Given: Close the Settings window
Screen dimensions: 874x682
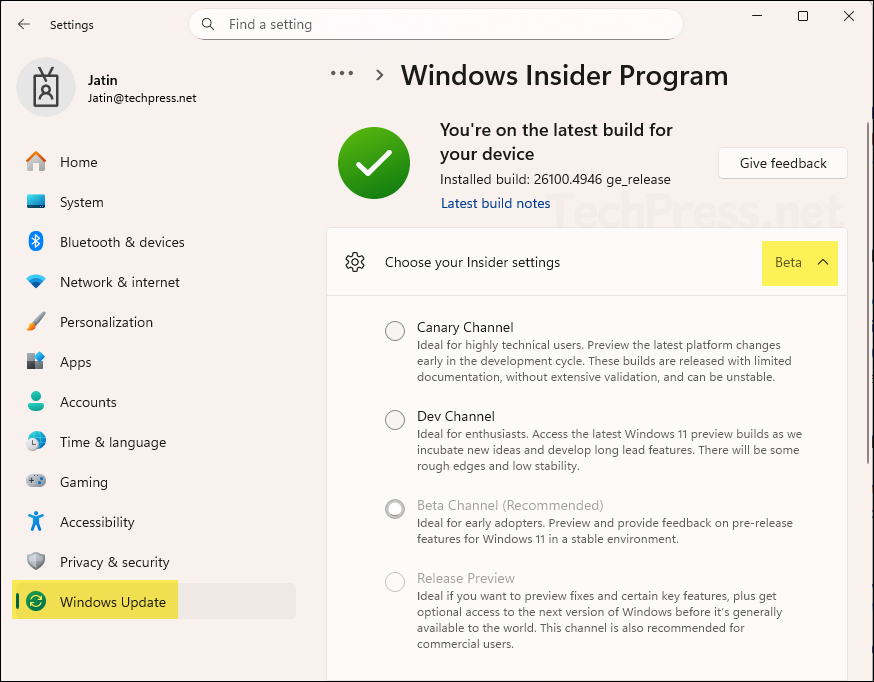Looking at the screenshot, I should coord(848,16).
